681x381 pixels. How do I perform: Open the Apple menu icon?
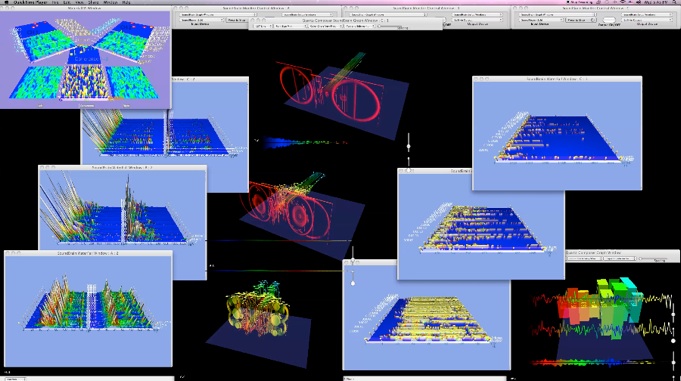(x=6, y=2)
